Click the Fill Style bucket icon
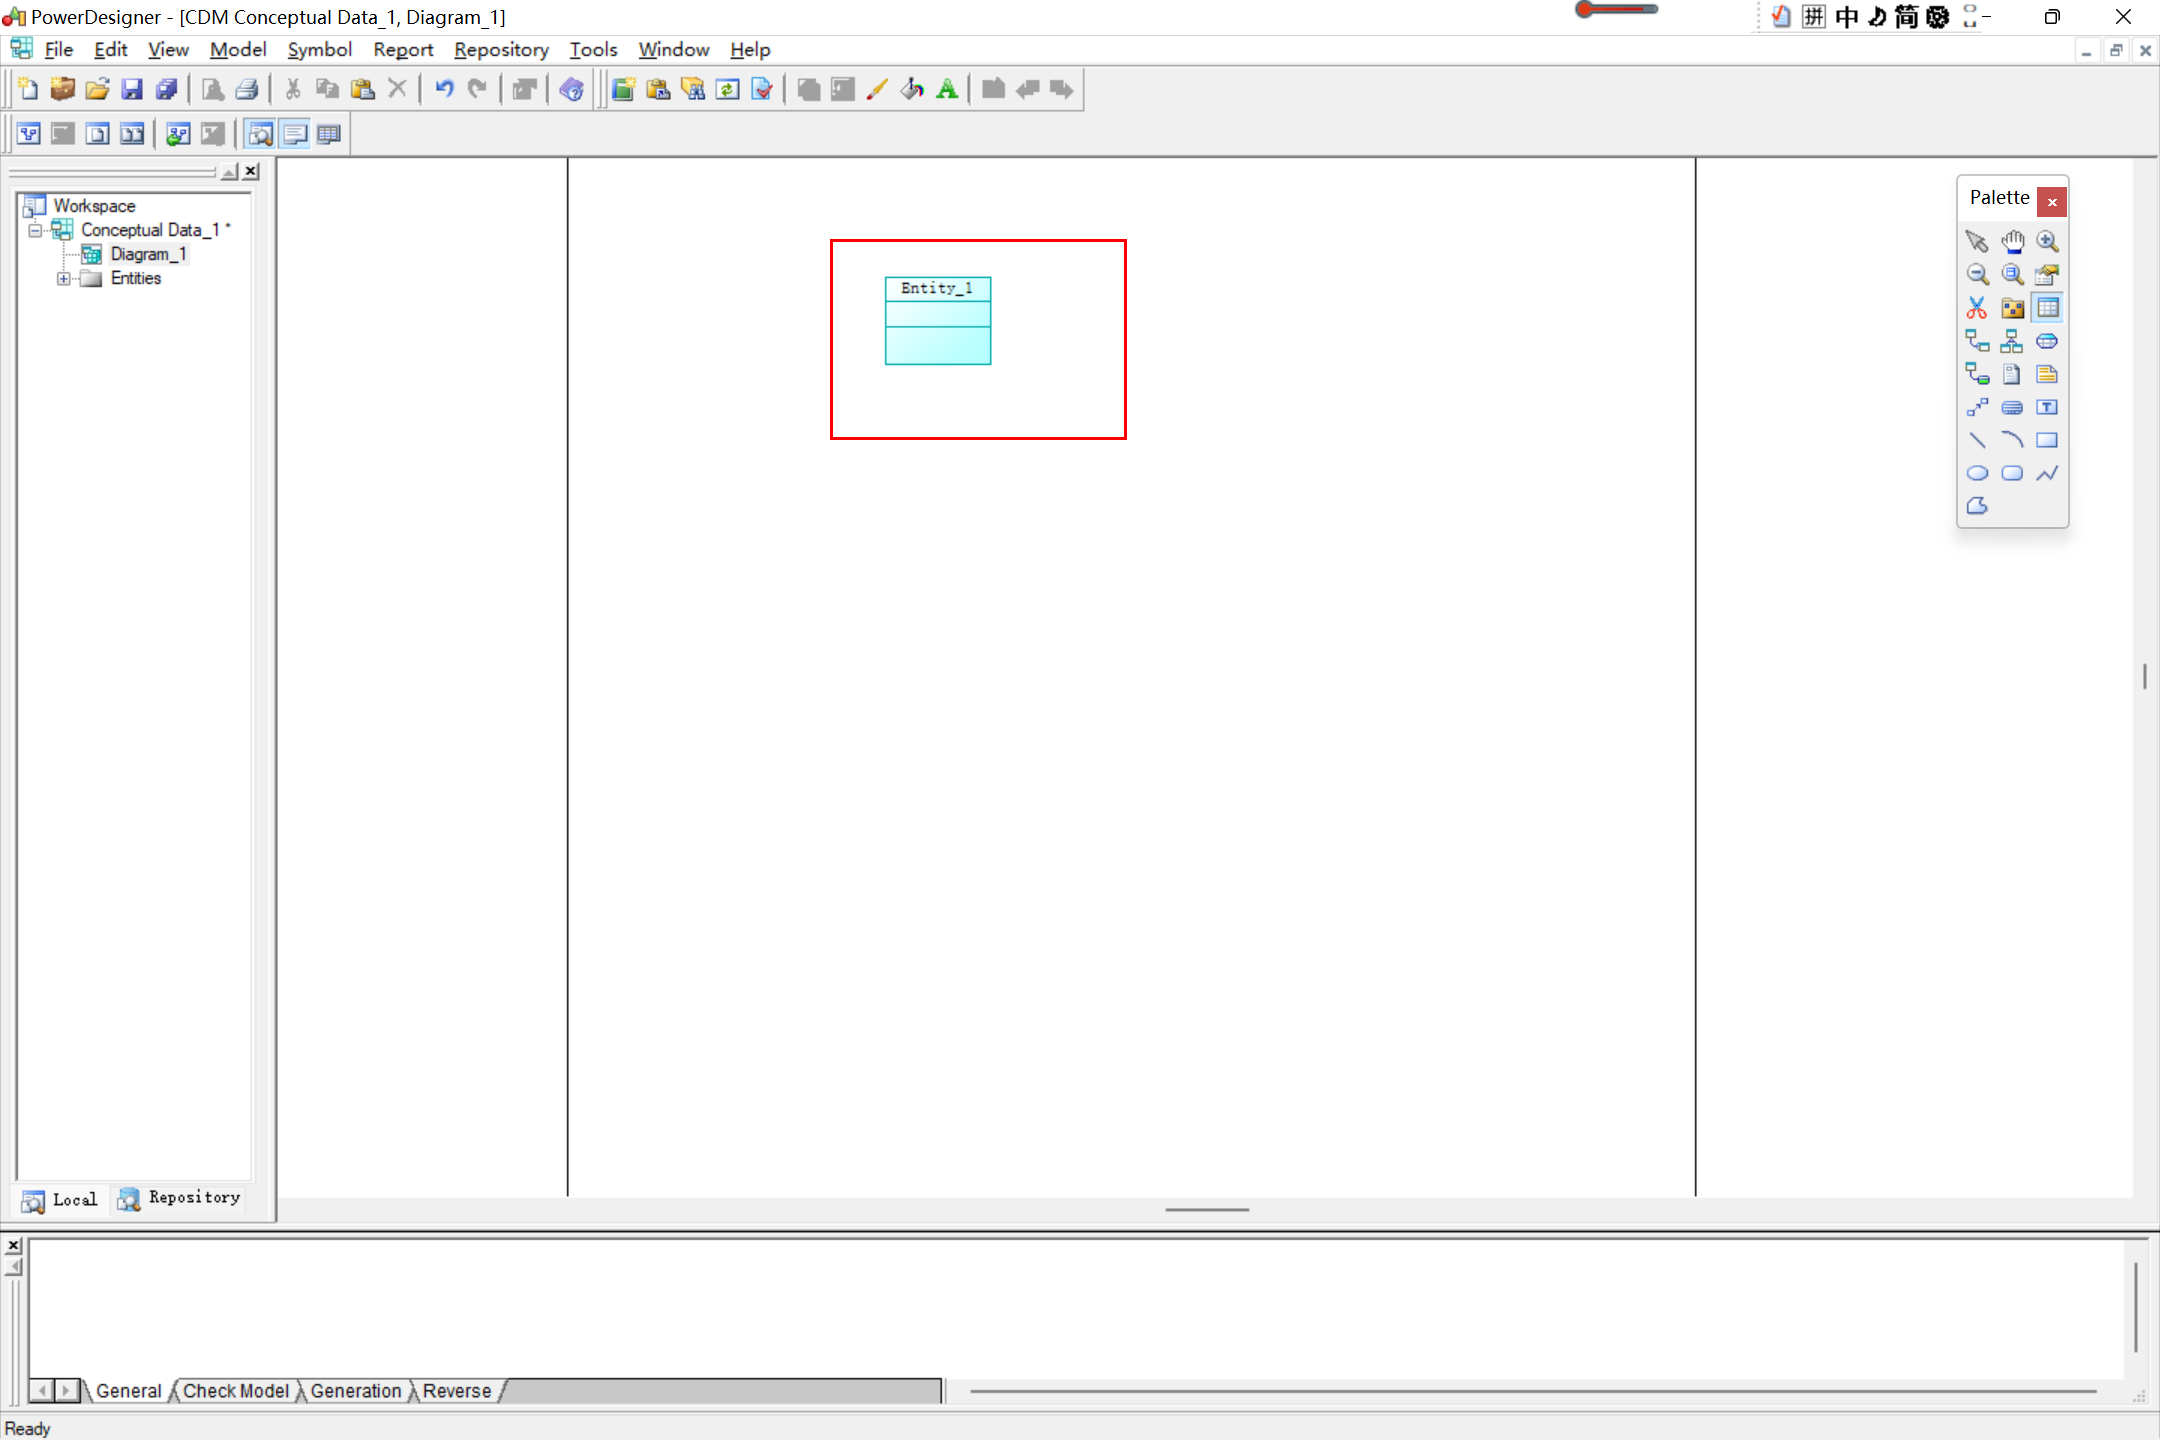The width and height of the screenshot is (2160, 1440). (x=912, y=89)
